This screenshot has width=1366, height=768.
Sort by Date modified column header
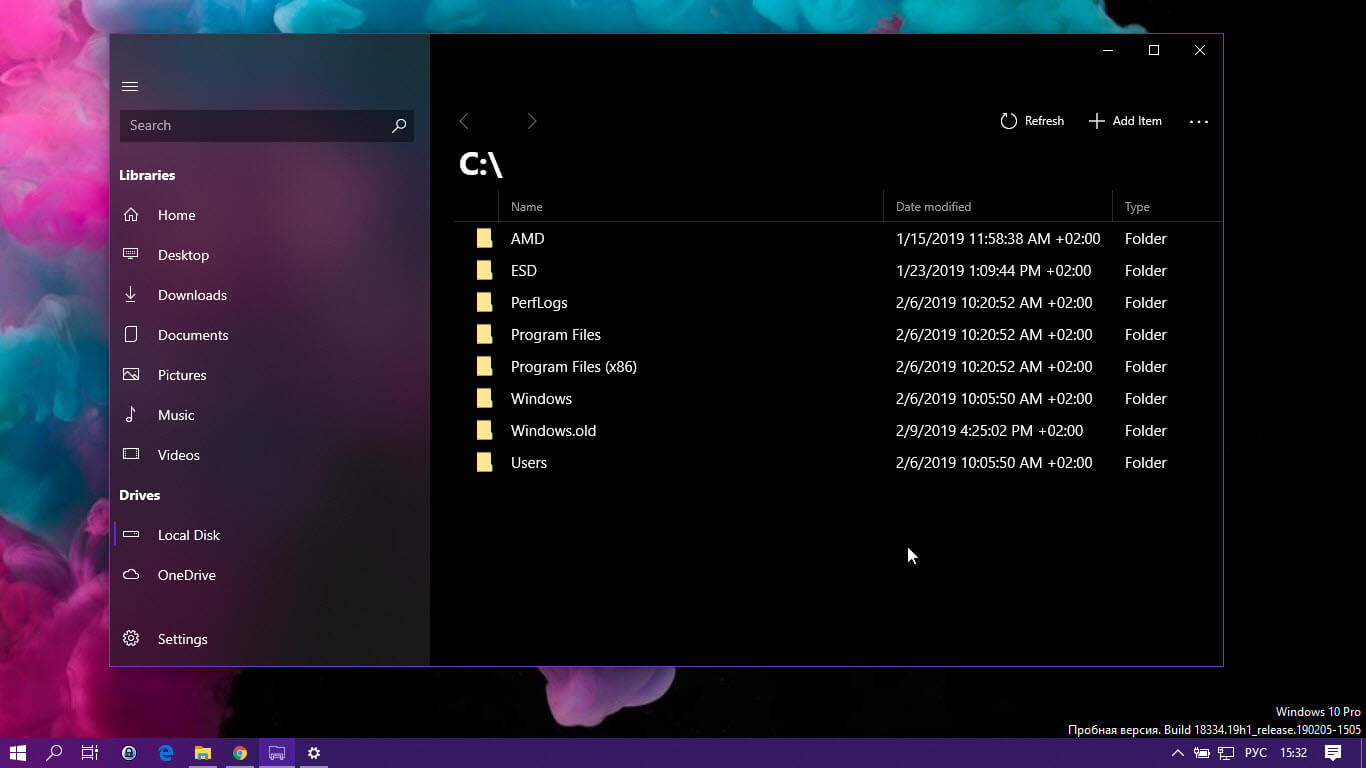[933, 207]
